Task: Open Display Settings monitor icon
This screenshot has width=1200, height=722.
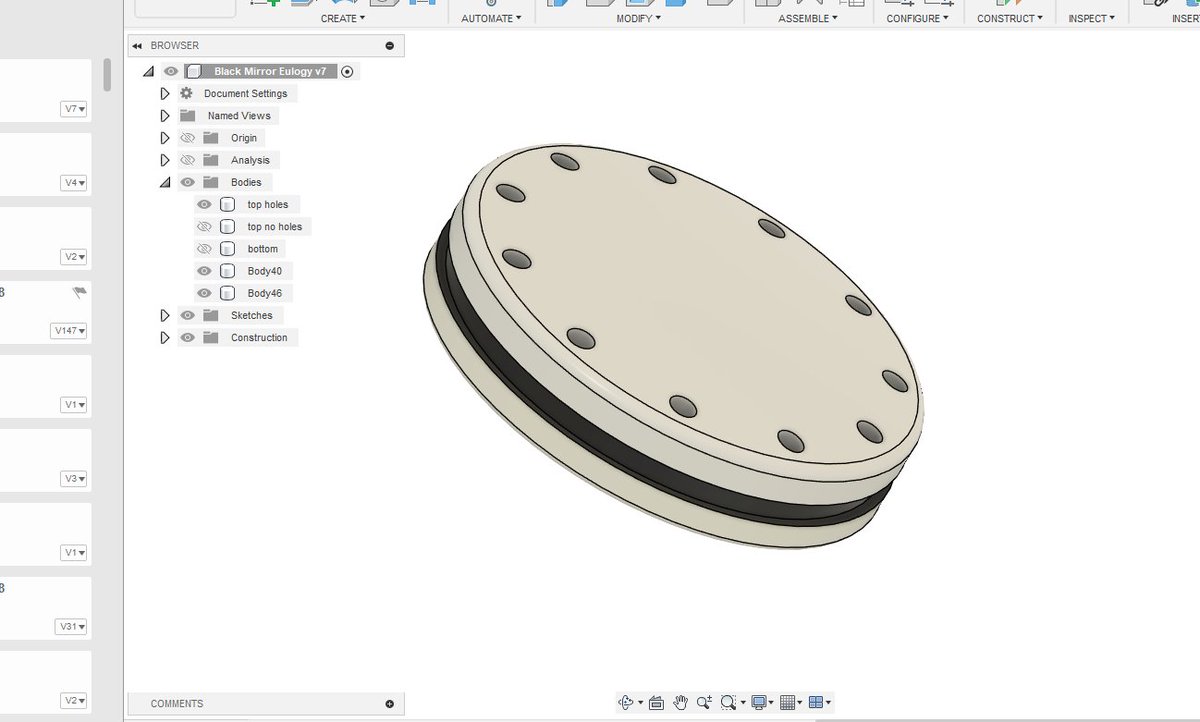Action: [760, 702]
